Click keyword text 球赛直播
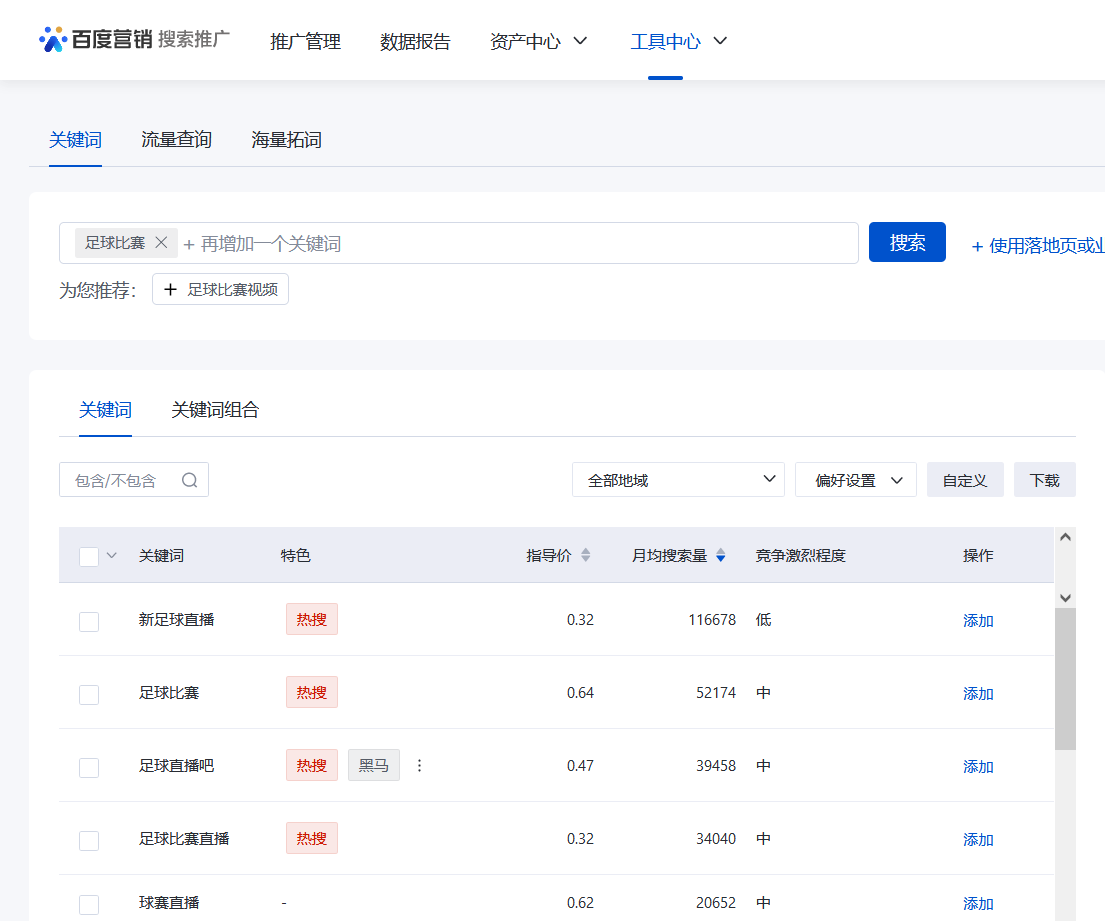Viewport: 1105px width, 921px height. [x=169, y=902]
